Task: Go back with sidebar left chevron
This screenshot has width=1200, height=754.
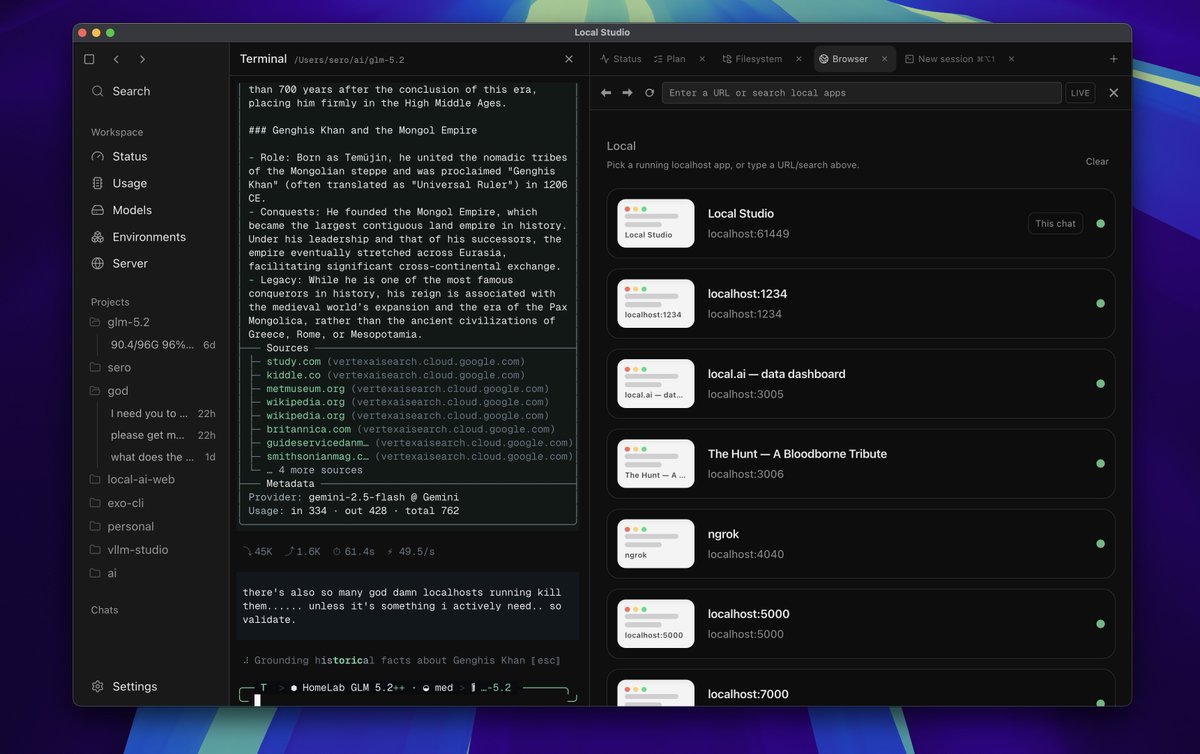Action: pos(116,59)
